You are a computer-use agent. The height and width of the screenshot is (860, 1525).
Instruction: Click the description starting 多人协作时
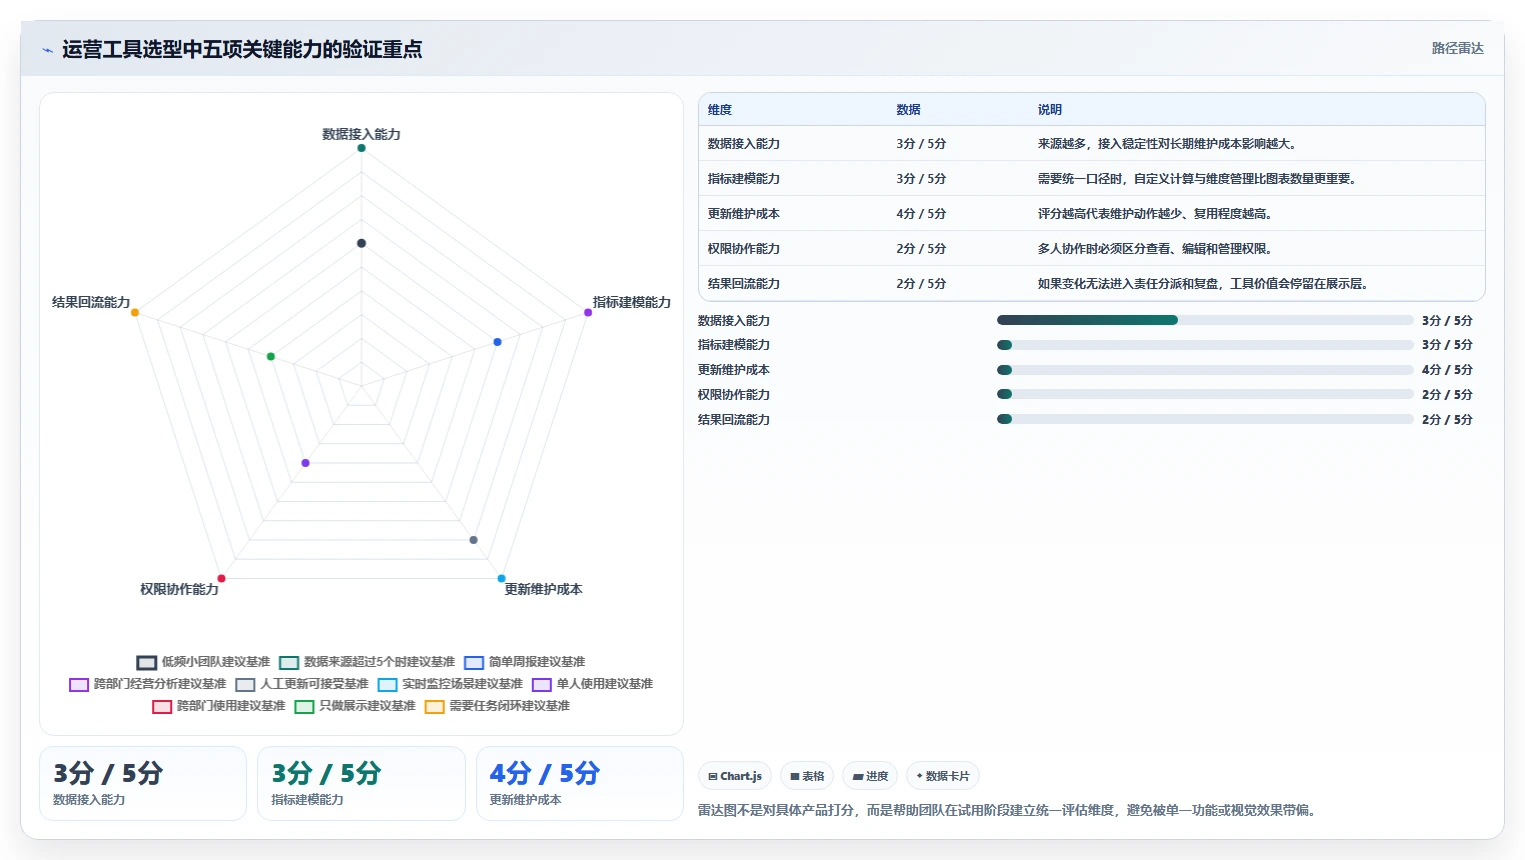click(x=1155, y=249)
